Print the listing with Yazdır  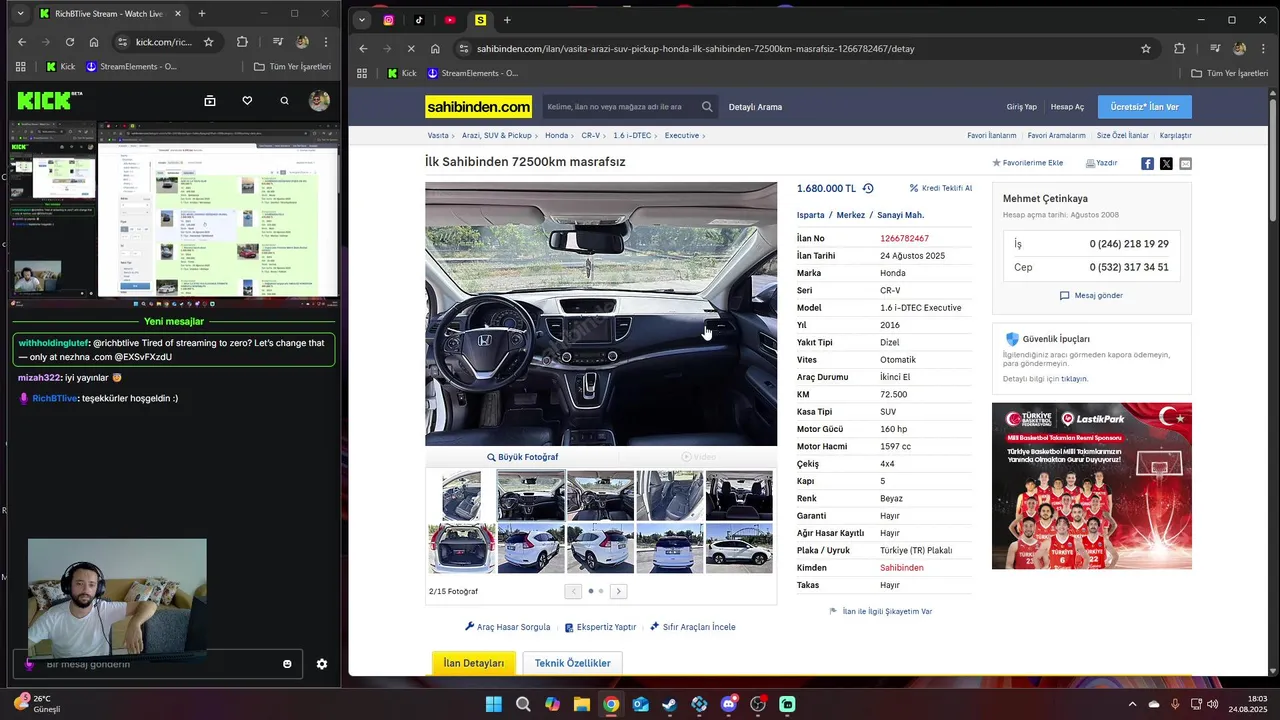[1101, 163]
